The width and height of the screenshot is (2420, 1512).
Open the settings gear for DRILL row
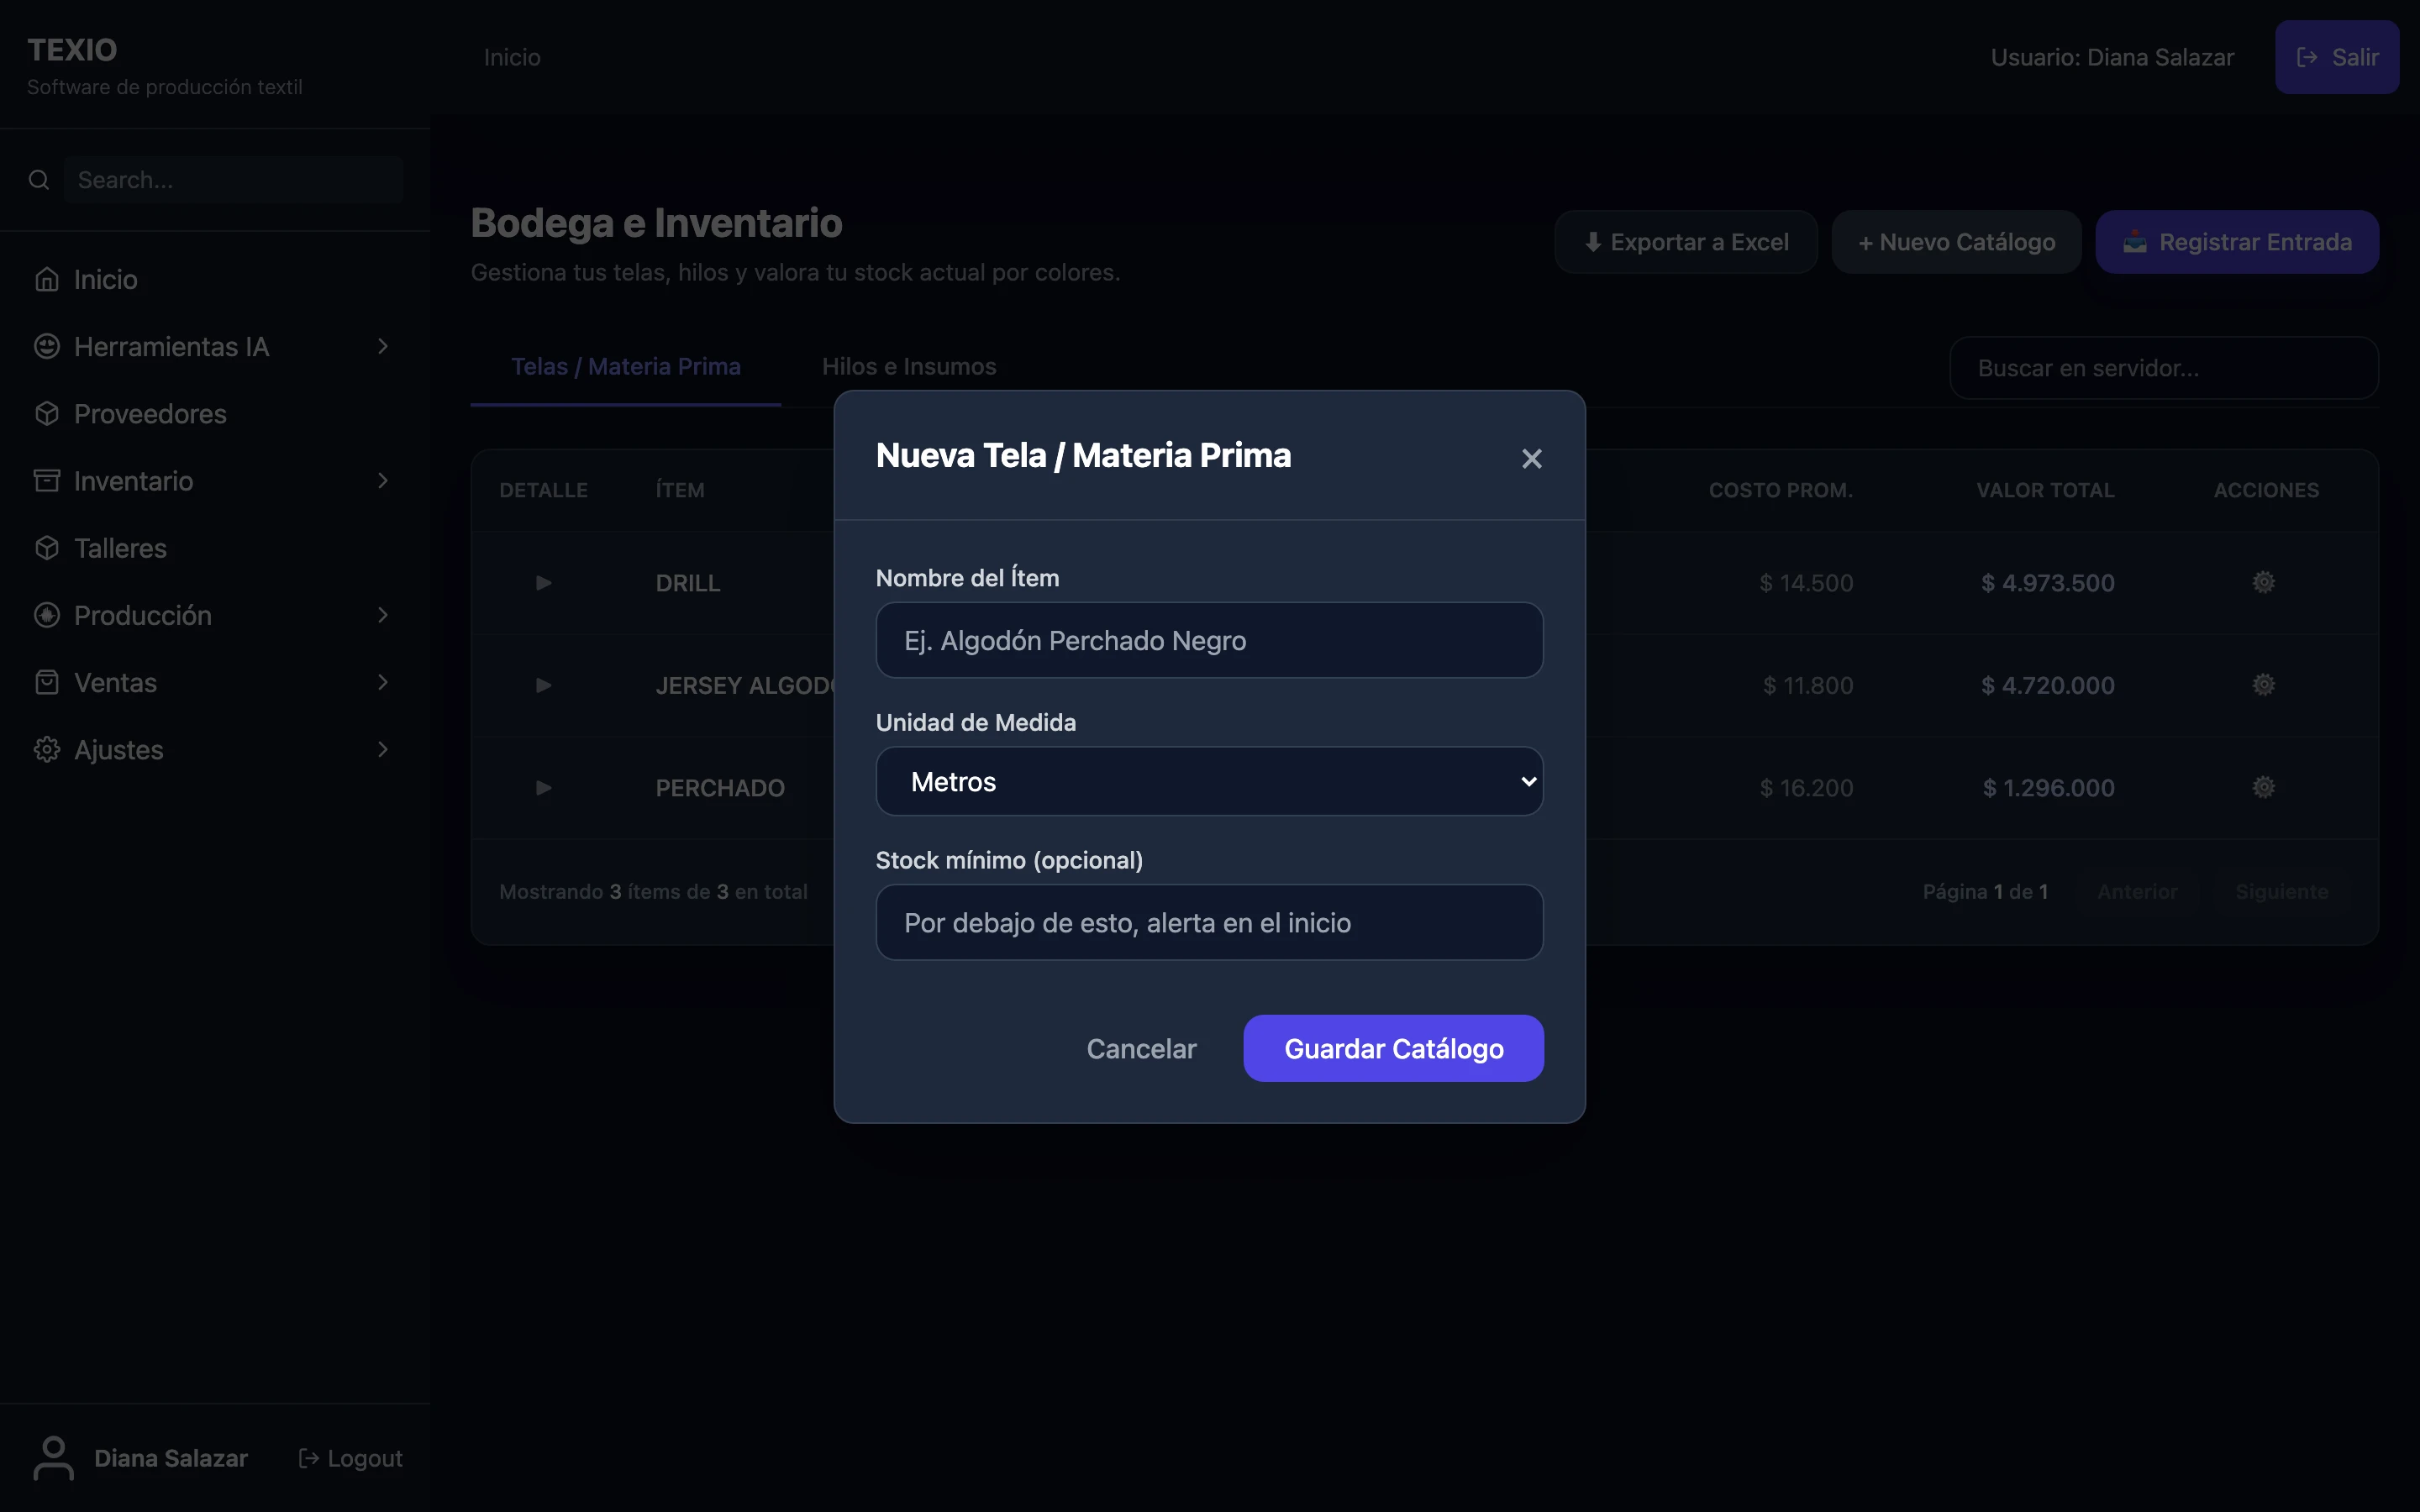click(2264, 582)
